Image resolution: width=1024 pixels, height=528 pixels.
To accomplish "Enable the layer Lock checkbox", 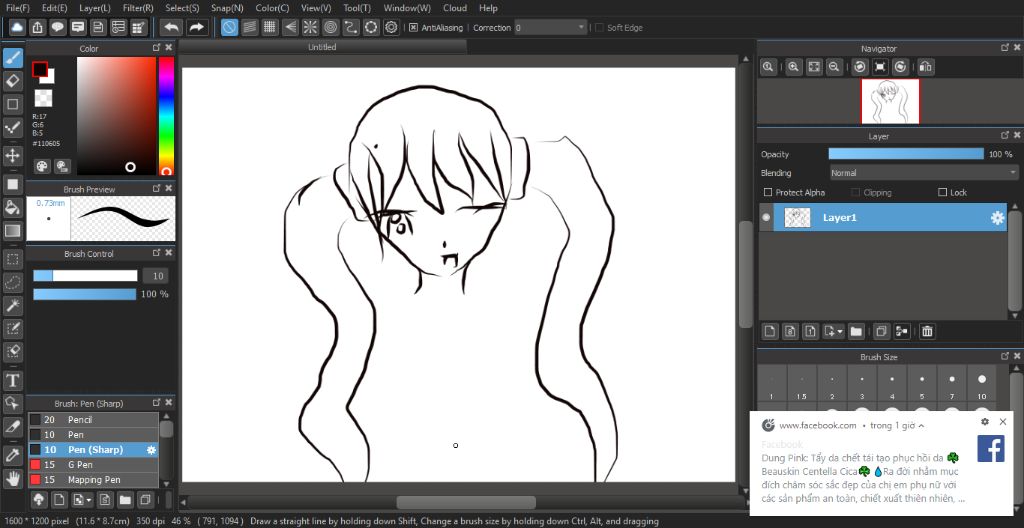I will pos(942,193).
